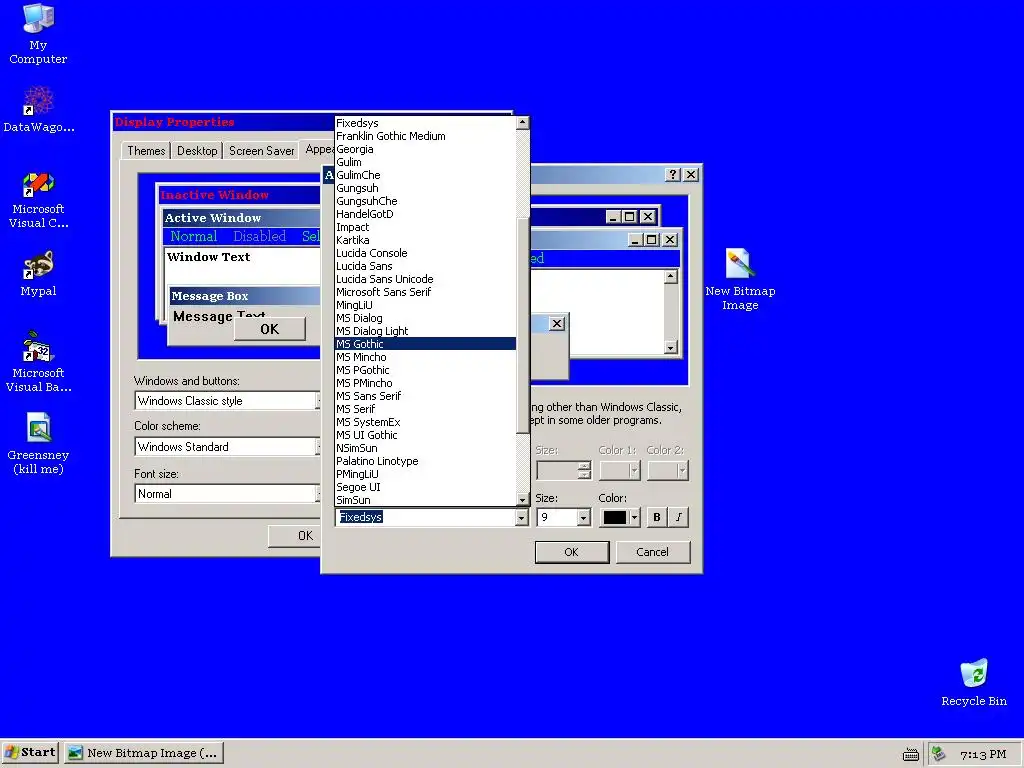Switch to the Themes tab

[x=146, y=151]
